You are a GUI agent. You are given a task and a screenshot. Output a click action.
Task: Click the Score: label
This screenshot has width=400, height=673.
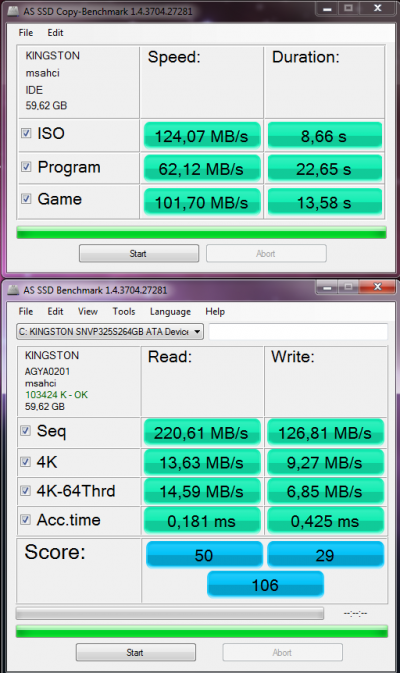point(55,552)
